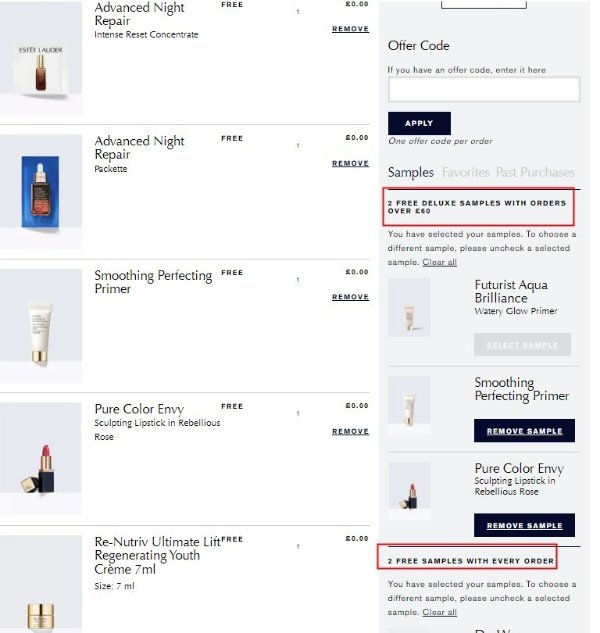Remove Pure Color Envy lipstick from cart
Screen dimensions: 600x633
click(350, 431)
